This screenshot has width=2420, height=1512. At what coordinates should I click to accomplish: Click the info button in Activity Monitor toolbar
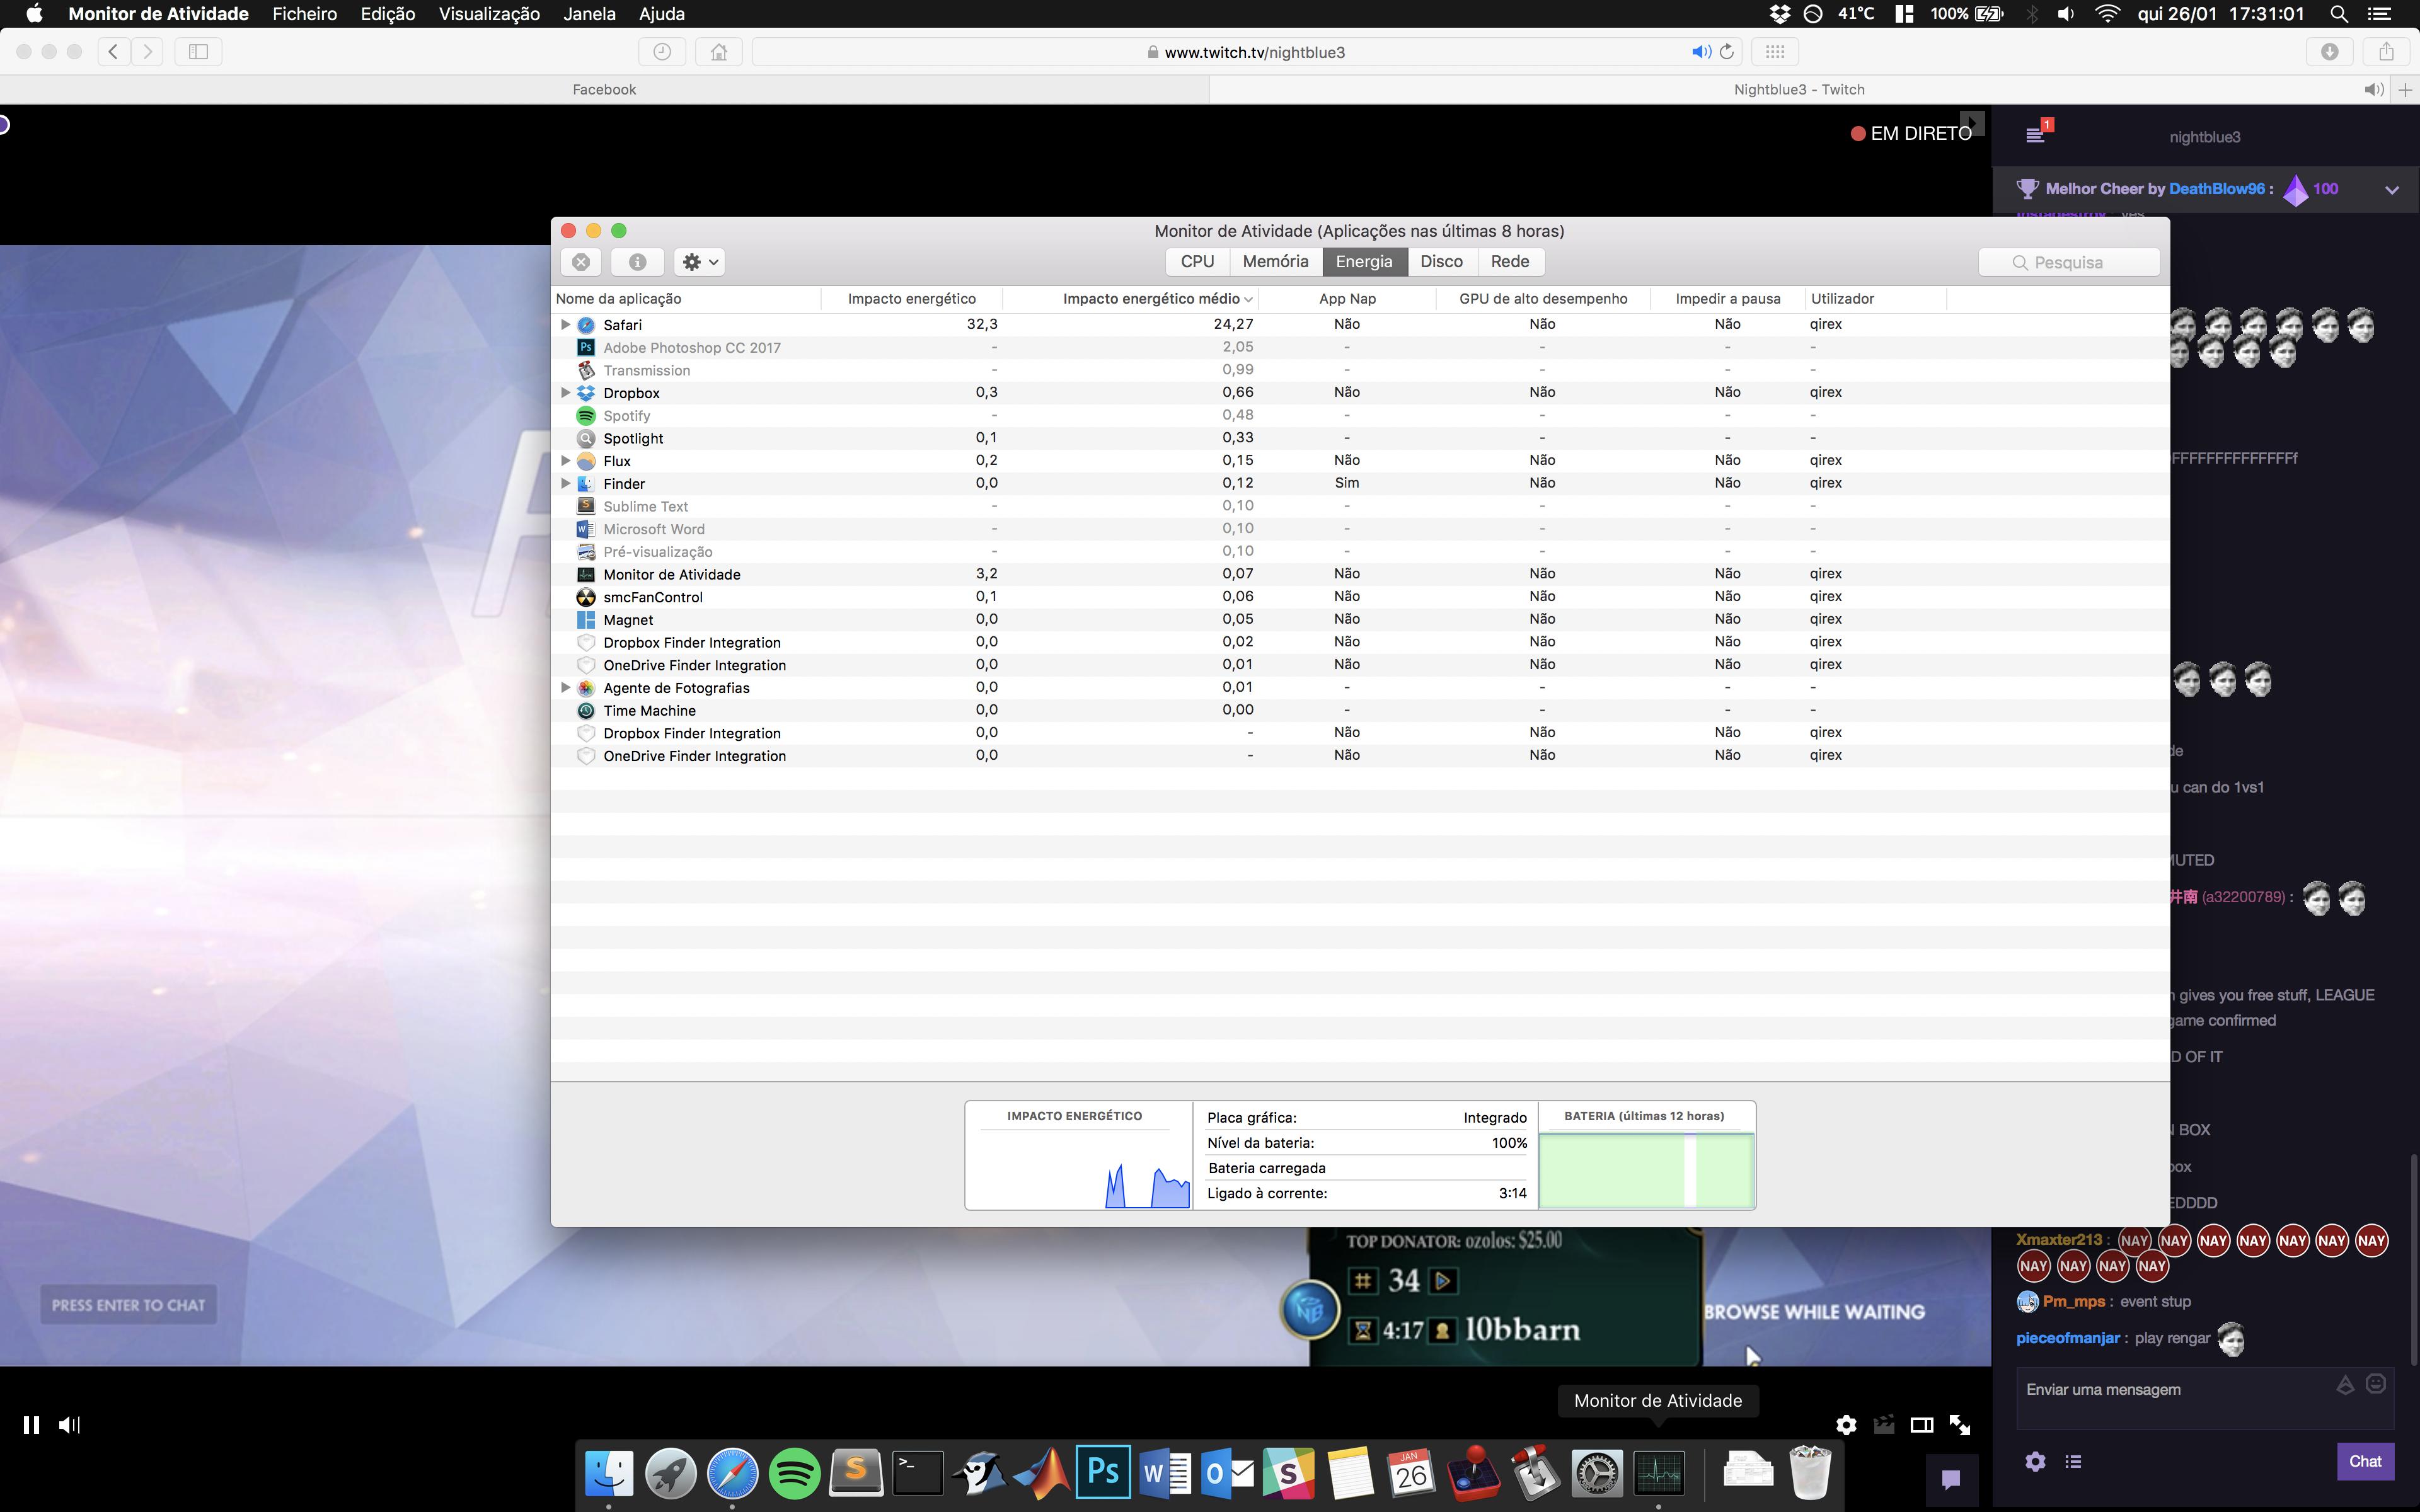pos(637,262)
